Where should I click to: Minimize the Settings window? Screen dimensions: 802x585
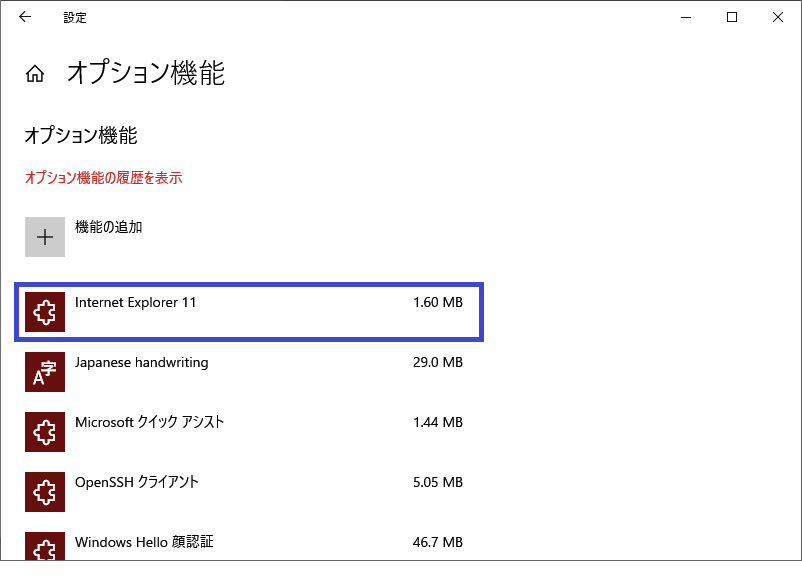[x=686, y=17]
